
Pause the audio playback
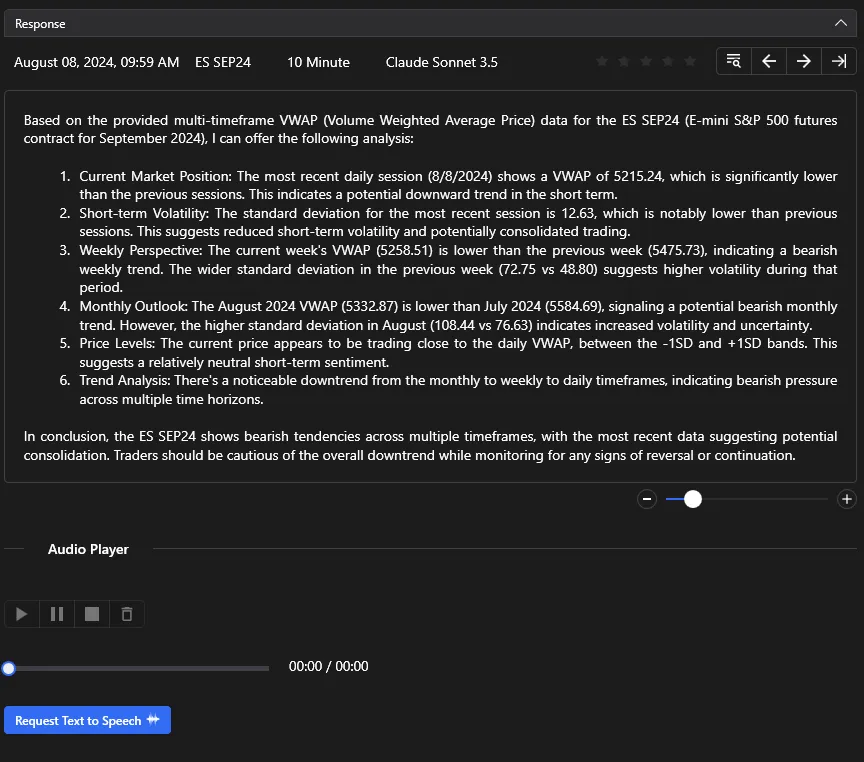pyautogui.click(x=57, y=614)
